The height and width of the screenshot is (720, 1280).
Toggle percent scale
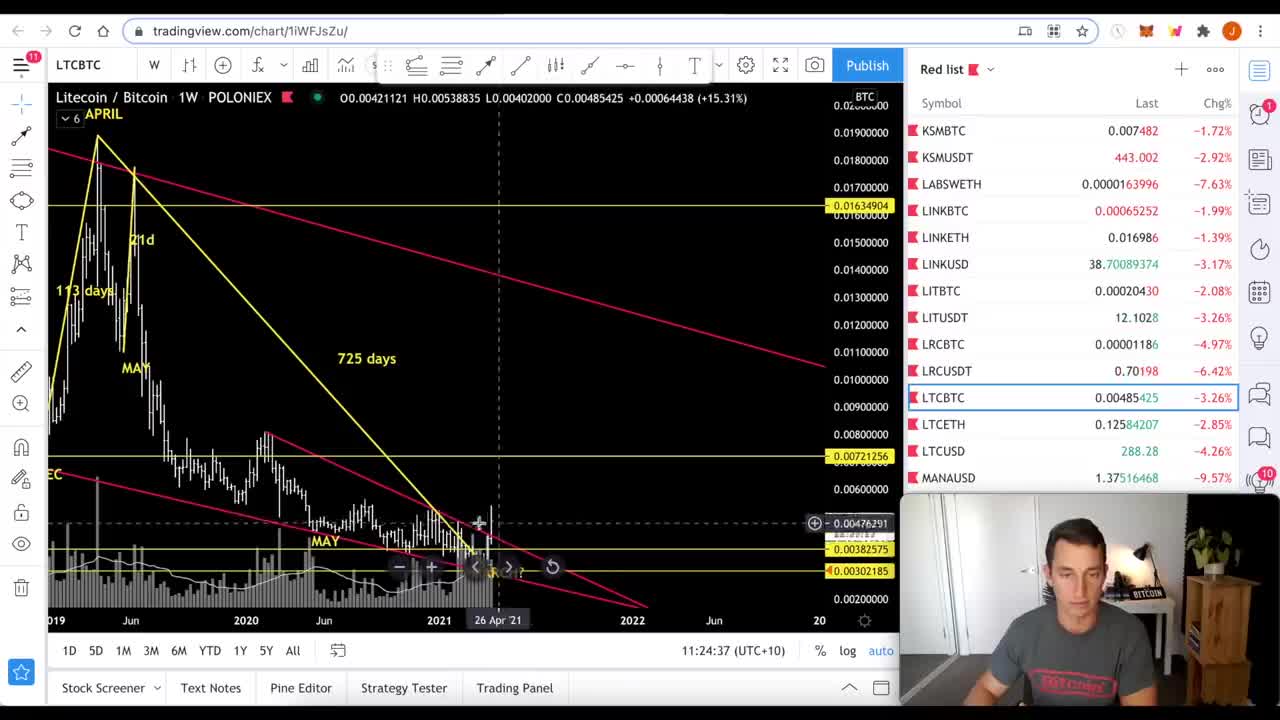tap(820, 651)
